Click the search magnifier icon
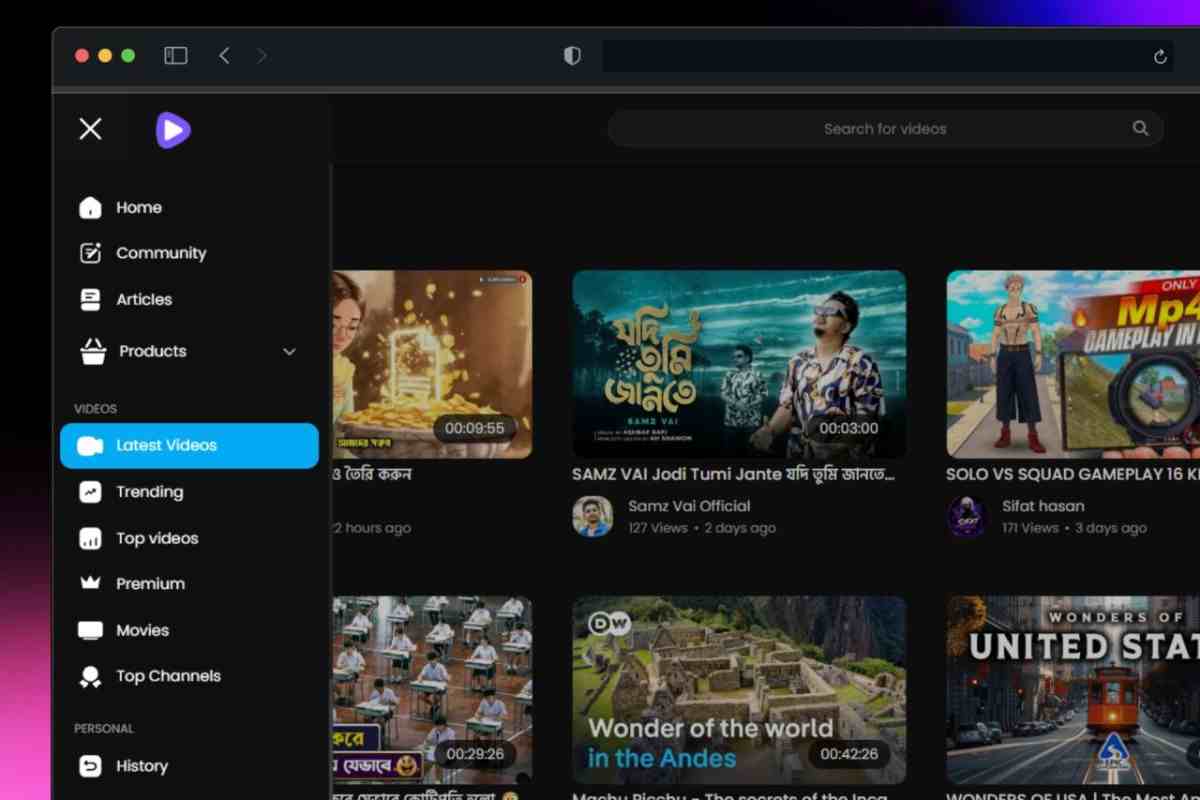1200x800 pixels. (x=1140, y=128)
